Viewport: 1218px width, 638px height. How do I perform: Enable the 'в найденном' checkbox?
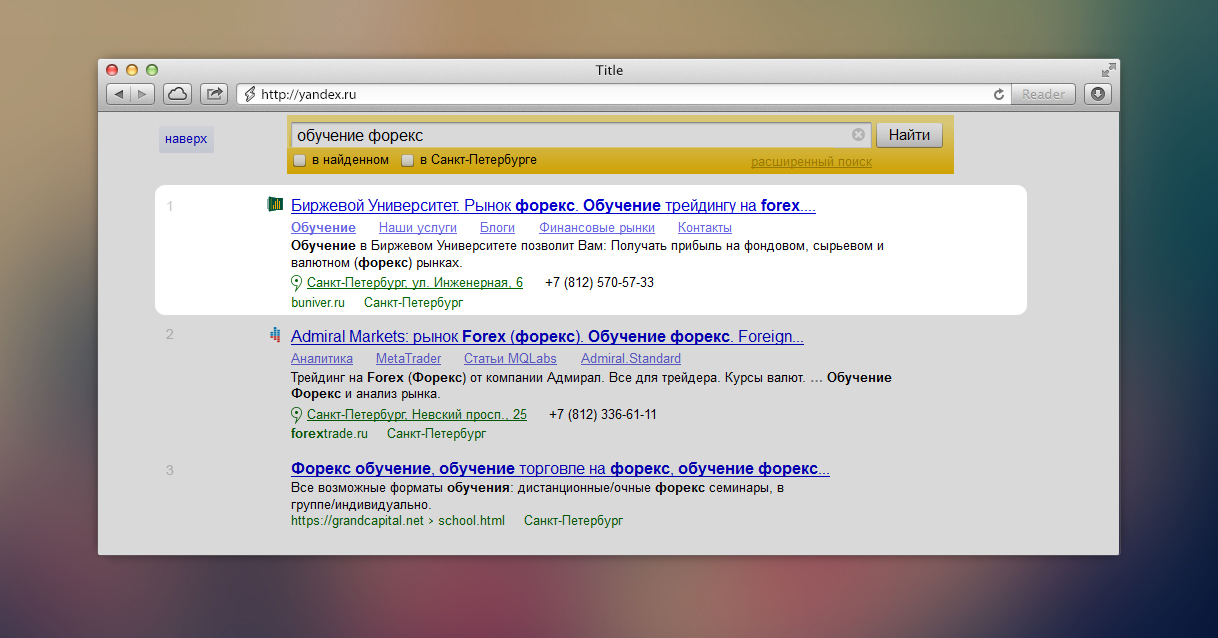coord(299,160)
